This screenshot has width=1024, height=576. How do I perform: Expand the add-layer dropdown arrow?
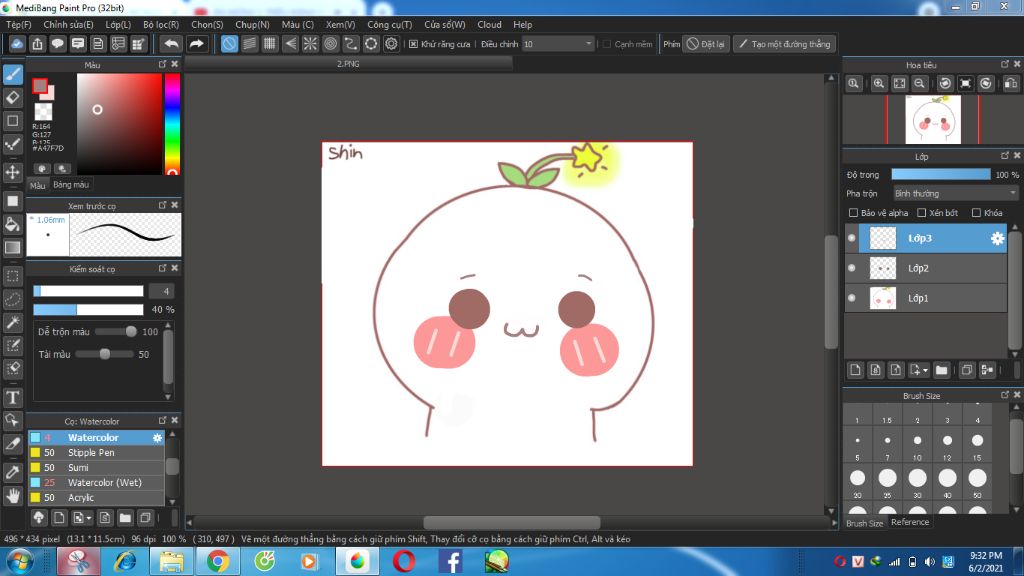(925, 371)
